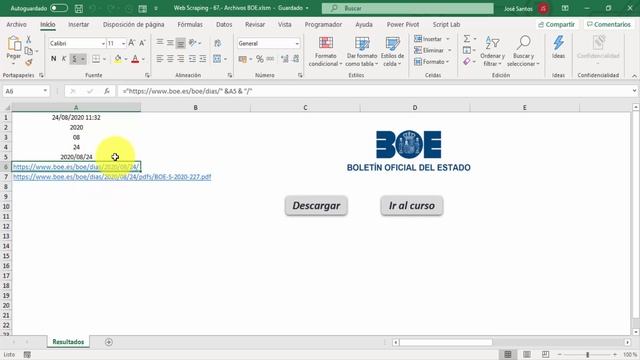
Task: Add a new sheet with plus icon
Action: coord(109,342)
